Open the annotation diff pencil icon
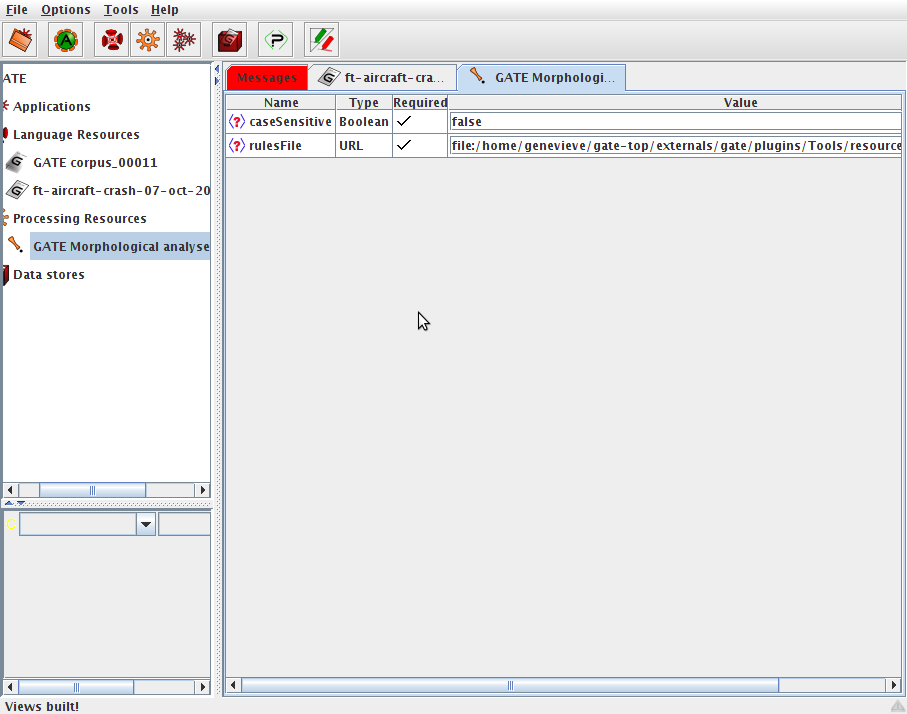This screenshot has height=714, width=907. click(x=321, y=40)
